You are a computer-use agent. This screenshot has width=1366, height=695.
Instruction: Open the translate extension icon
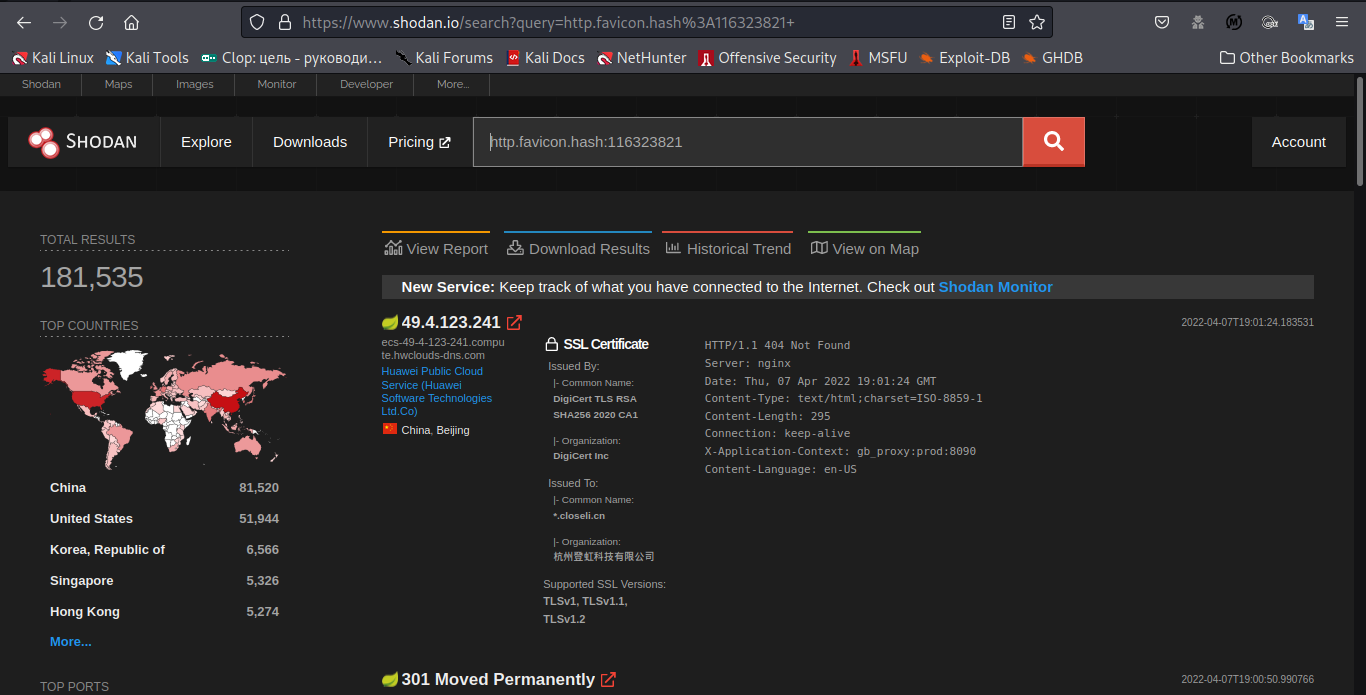(x=1306, y=22)
